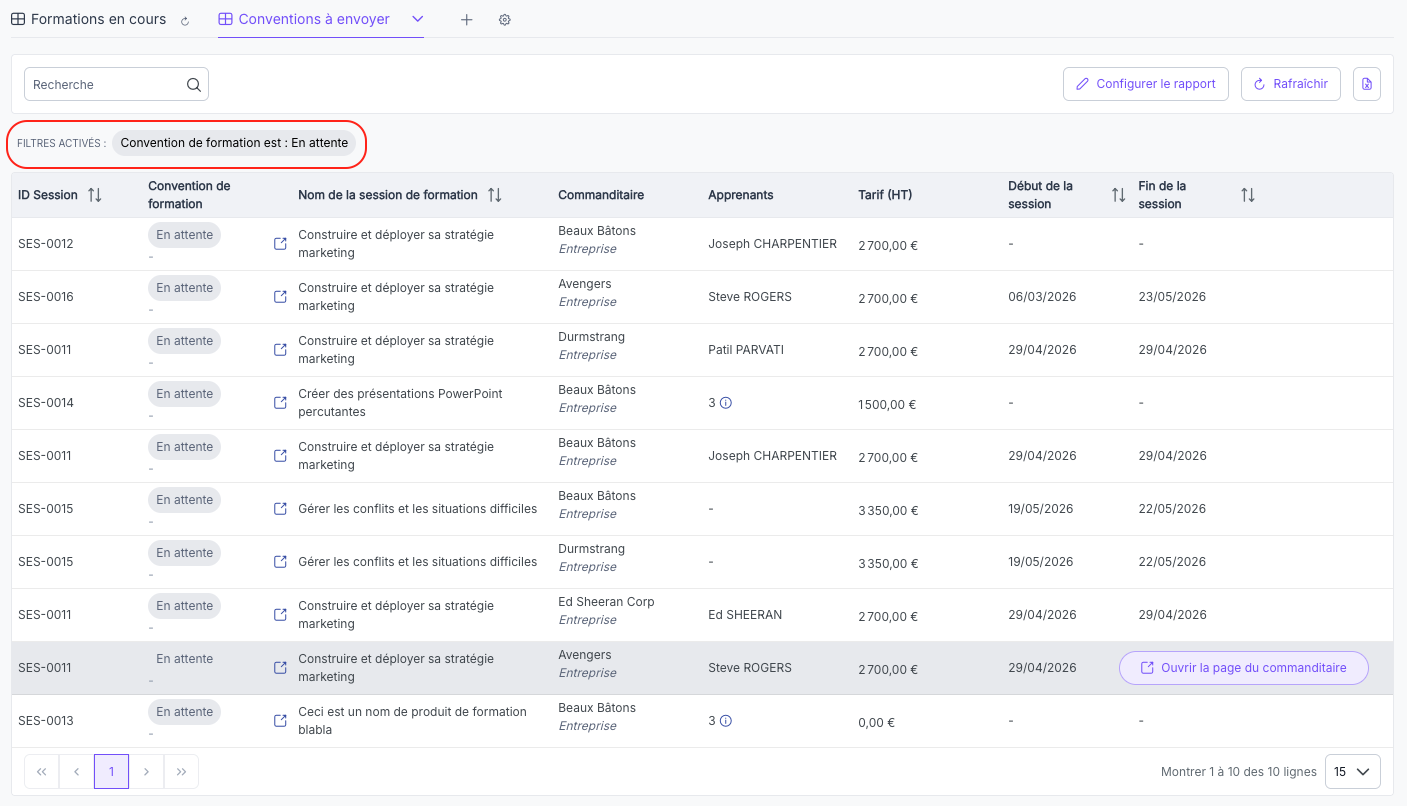Open the tab settings gear icon

coord(505,20)
